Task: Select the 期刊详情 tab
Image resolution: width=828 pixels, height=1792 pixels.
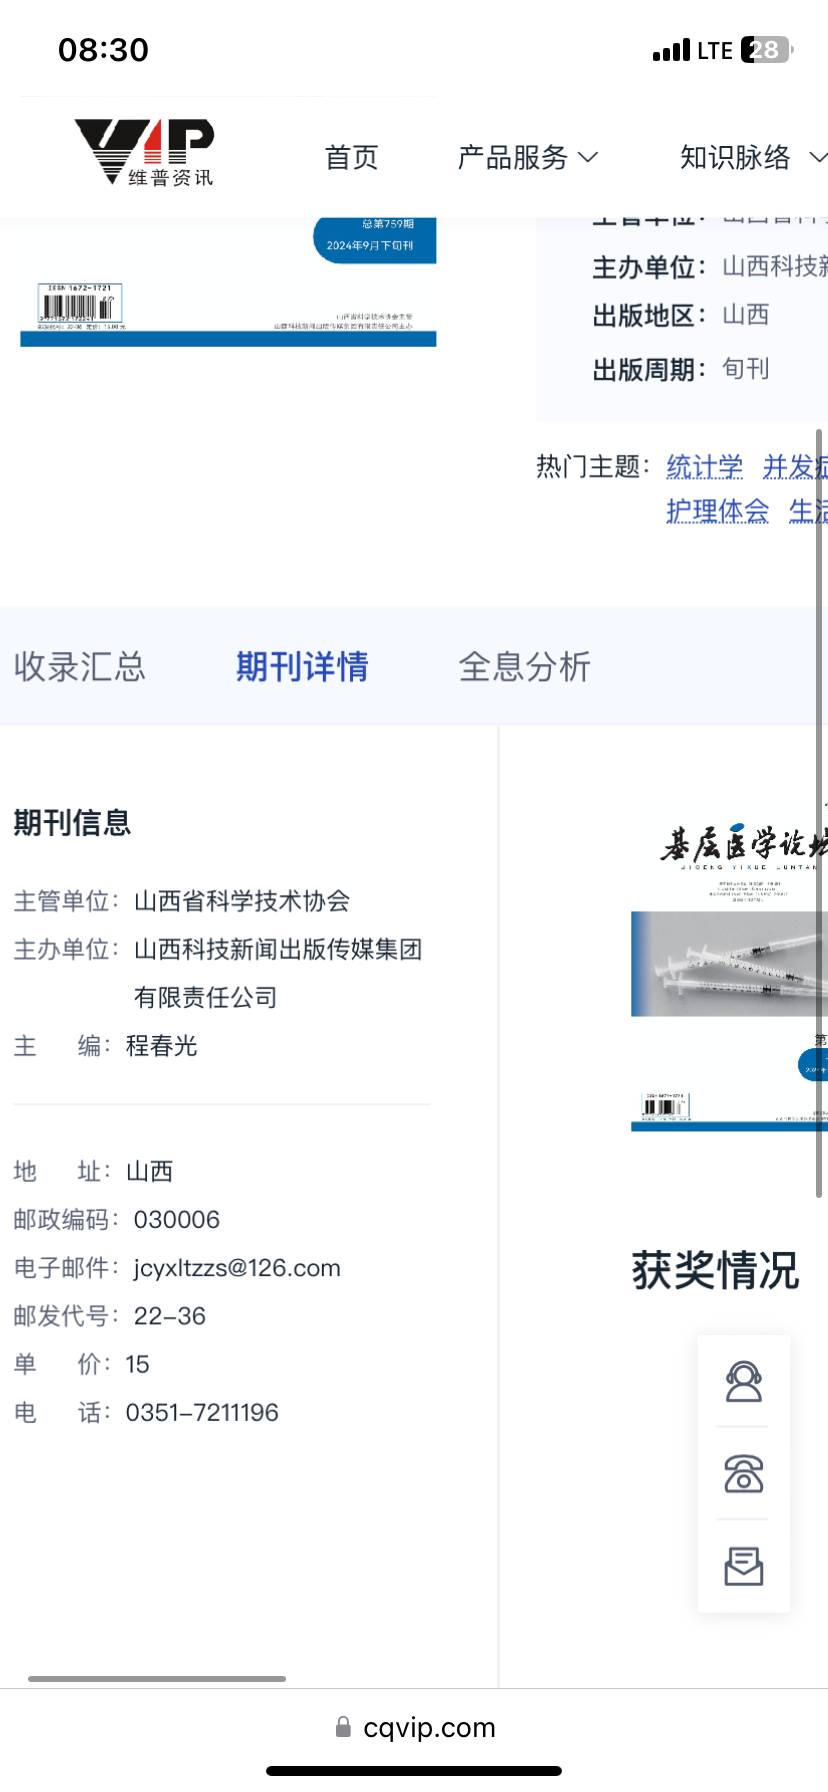Action: click(302, 666)
